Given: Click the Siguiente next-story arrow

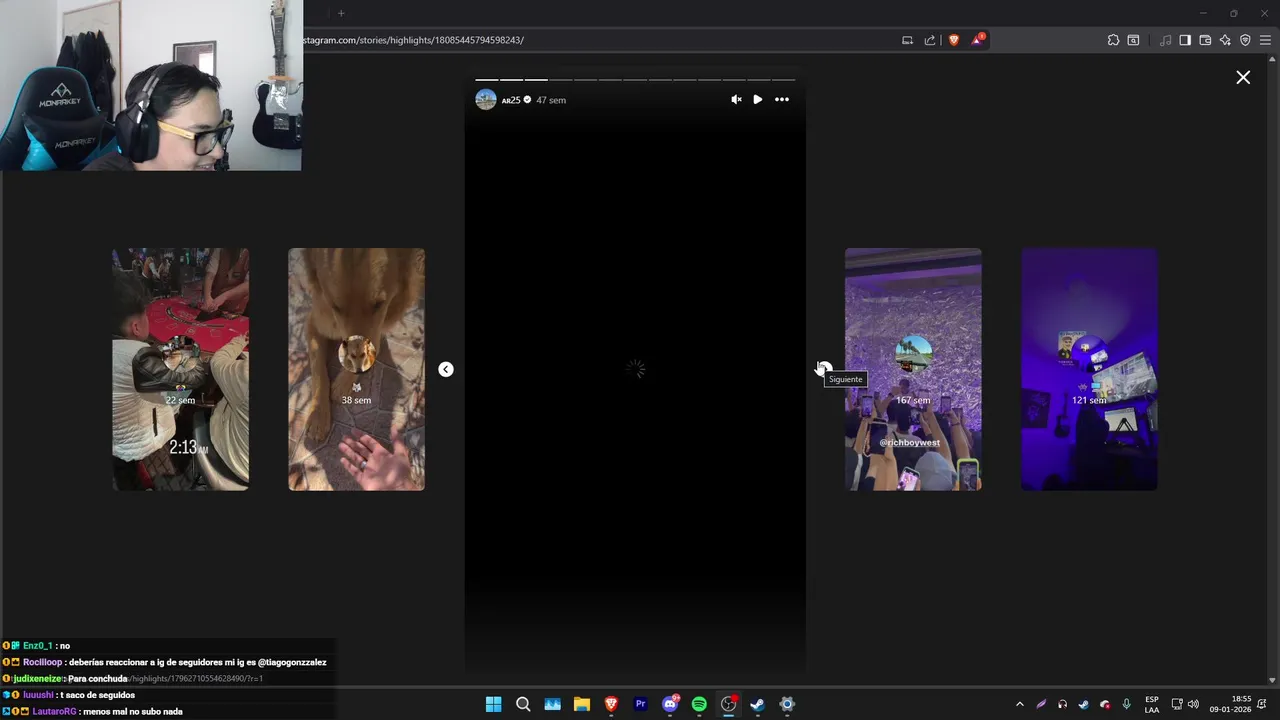Looking at the screenshot, I should 823,369.
